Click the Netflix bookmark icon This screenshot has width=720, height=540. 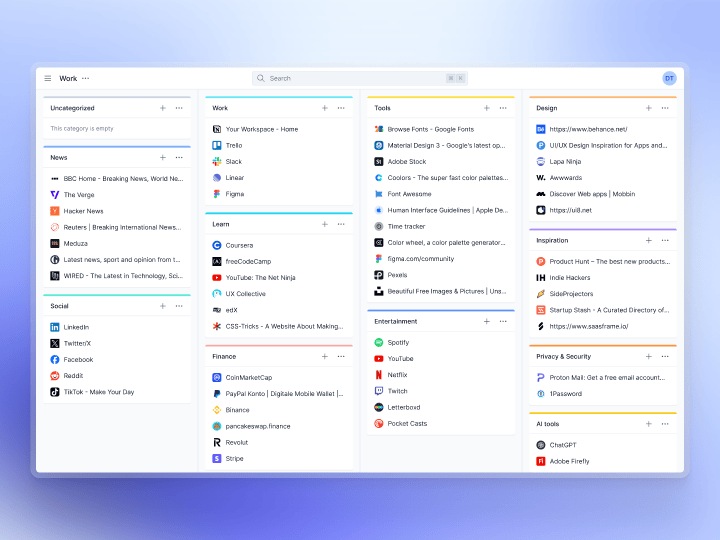click(379, 375)
